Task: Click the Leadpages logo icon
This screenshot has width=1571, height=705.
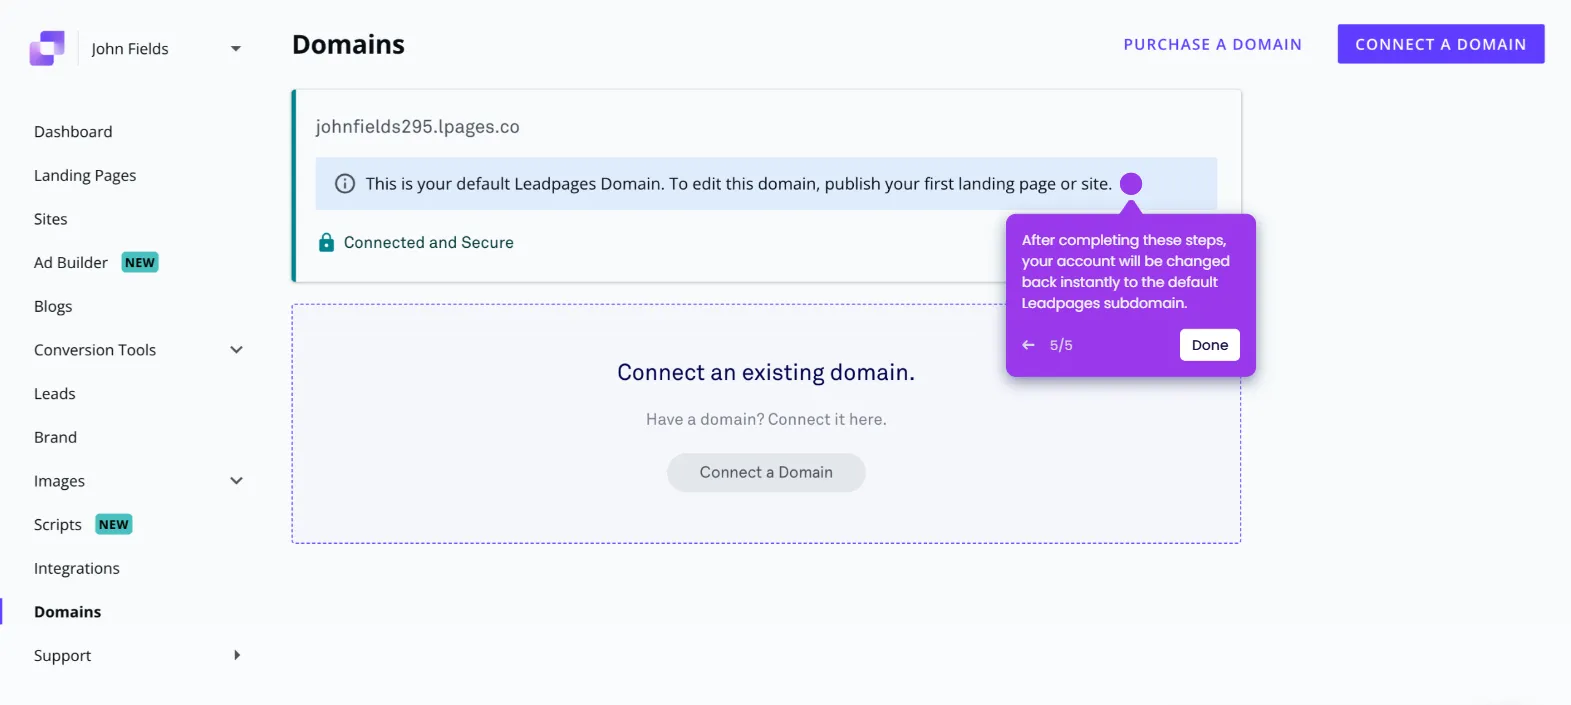Action: [x=47, y=48]
